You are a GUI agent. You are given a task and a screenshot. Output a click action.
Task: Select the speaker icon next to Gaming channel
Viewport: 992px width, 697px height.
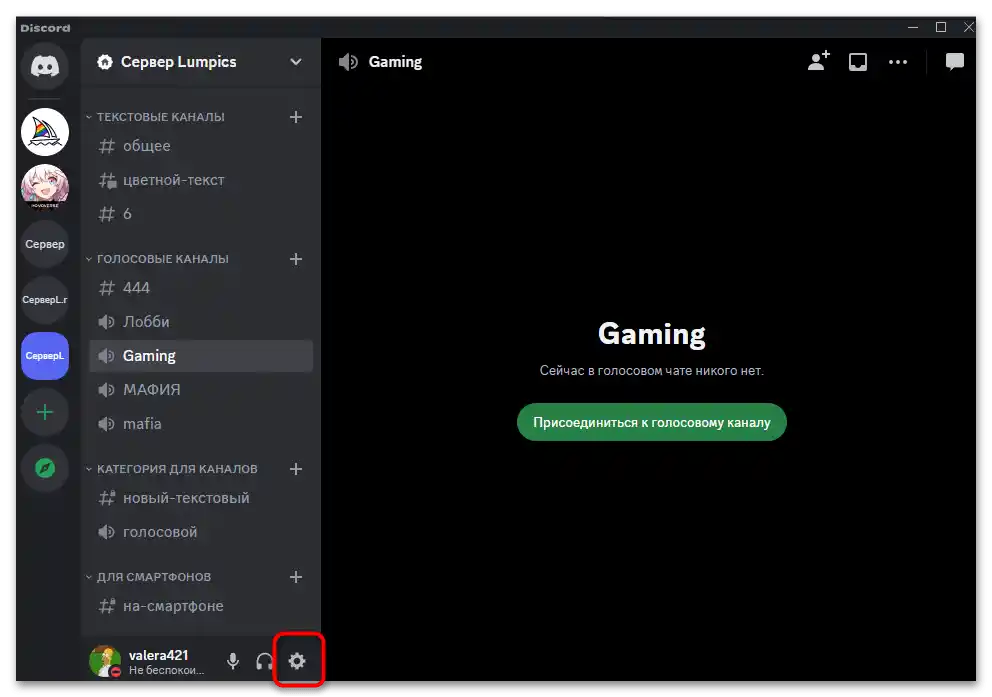tap(105, 355)
